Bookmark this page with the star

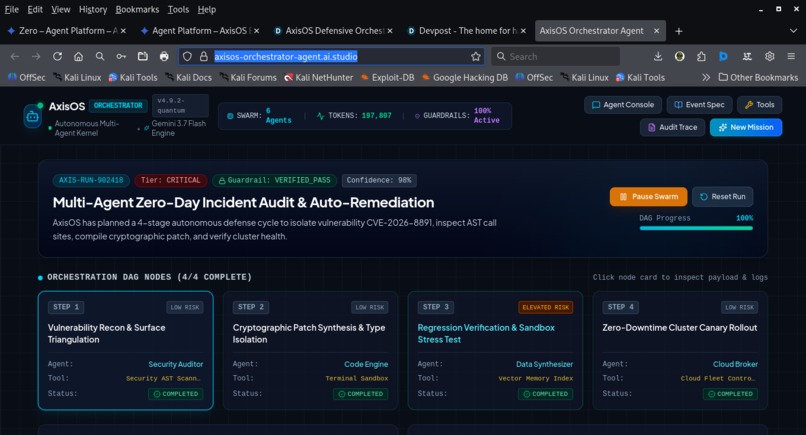(x=475, y=57)
